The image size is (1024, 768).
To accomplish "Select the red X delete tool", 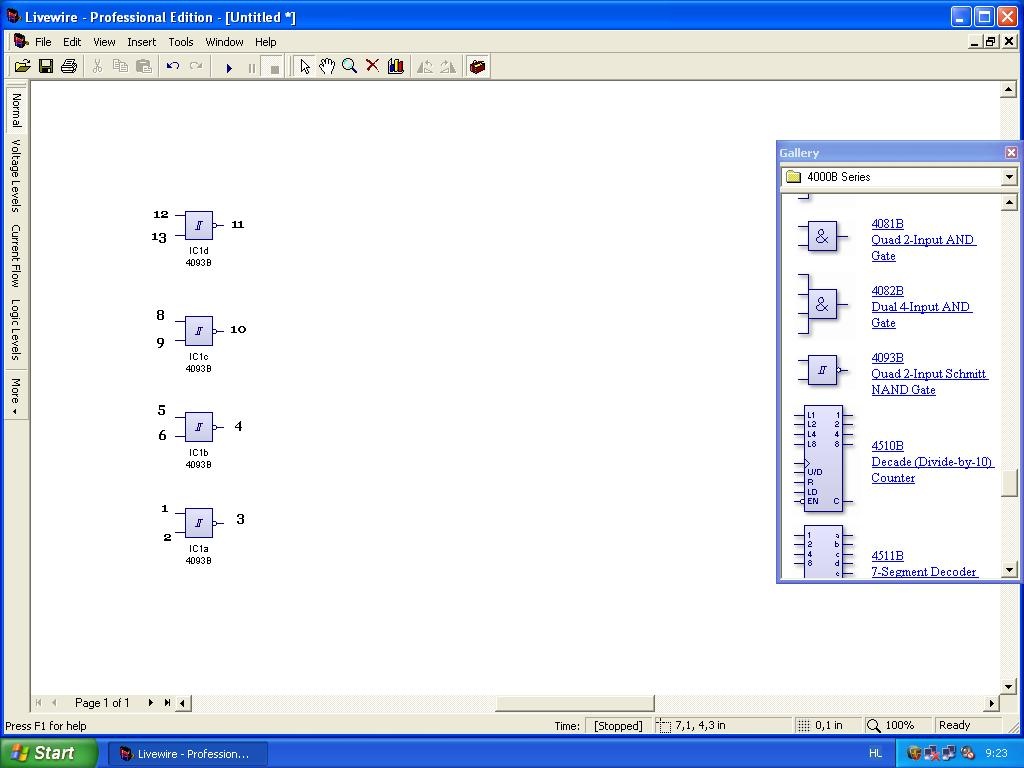I will click(x=372, y=66).
